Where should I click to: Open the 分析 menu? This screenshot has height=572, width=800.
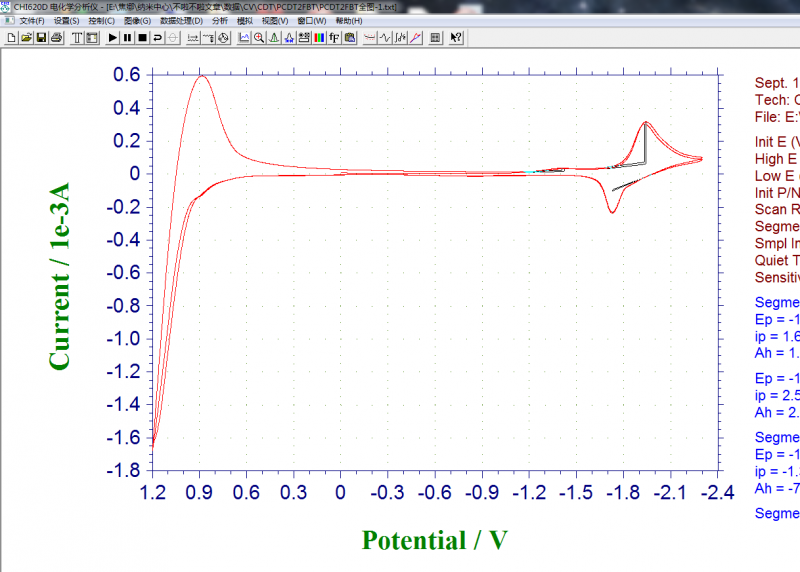pyautogui.click(x=220, y=21)
